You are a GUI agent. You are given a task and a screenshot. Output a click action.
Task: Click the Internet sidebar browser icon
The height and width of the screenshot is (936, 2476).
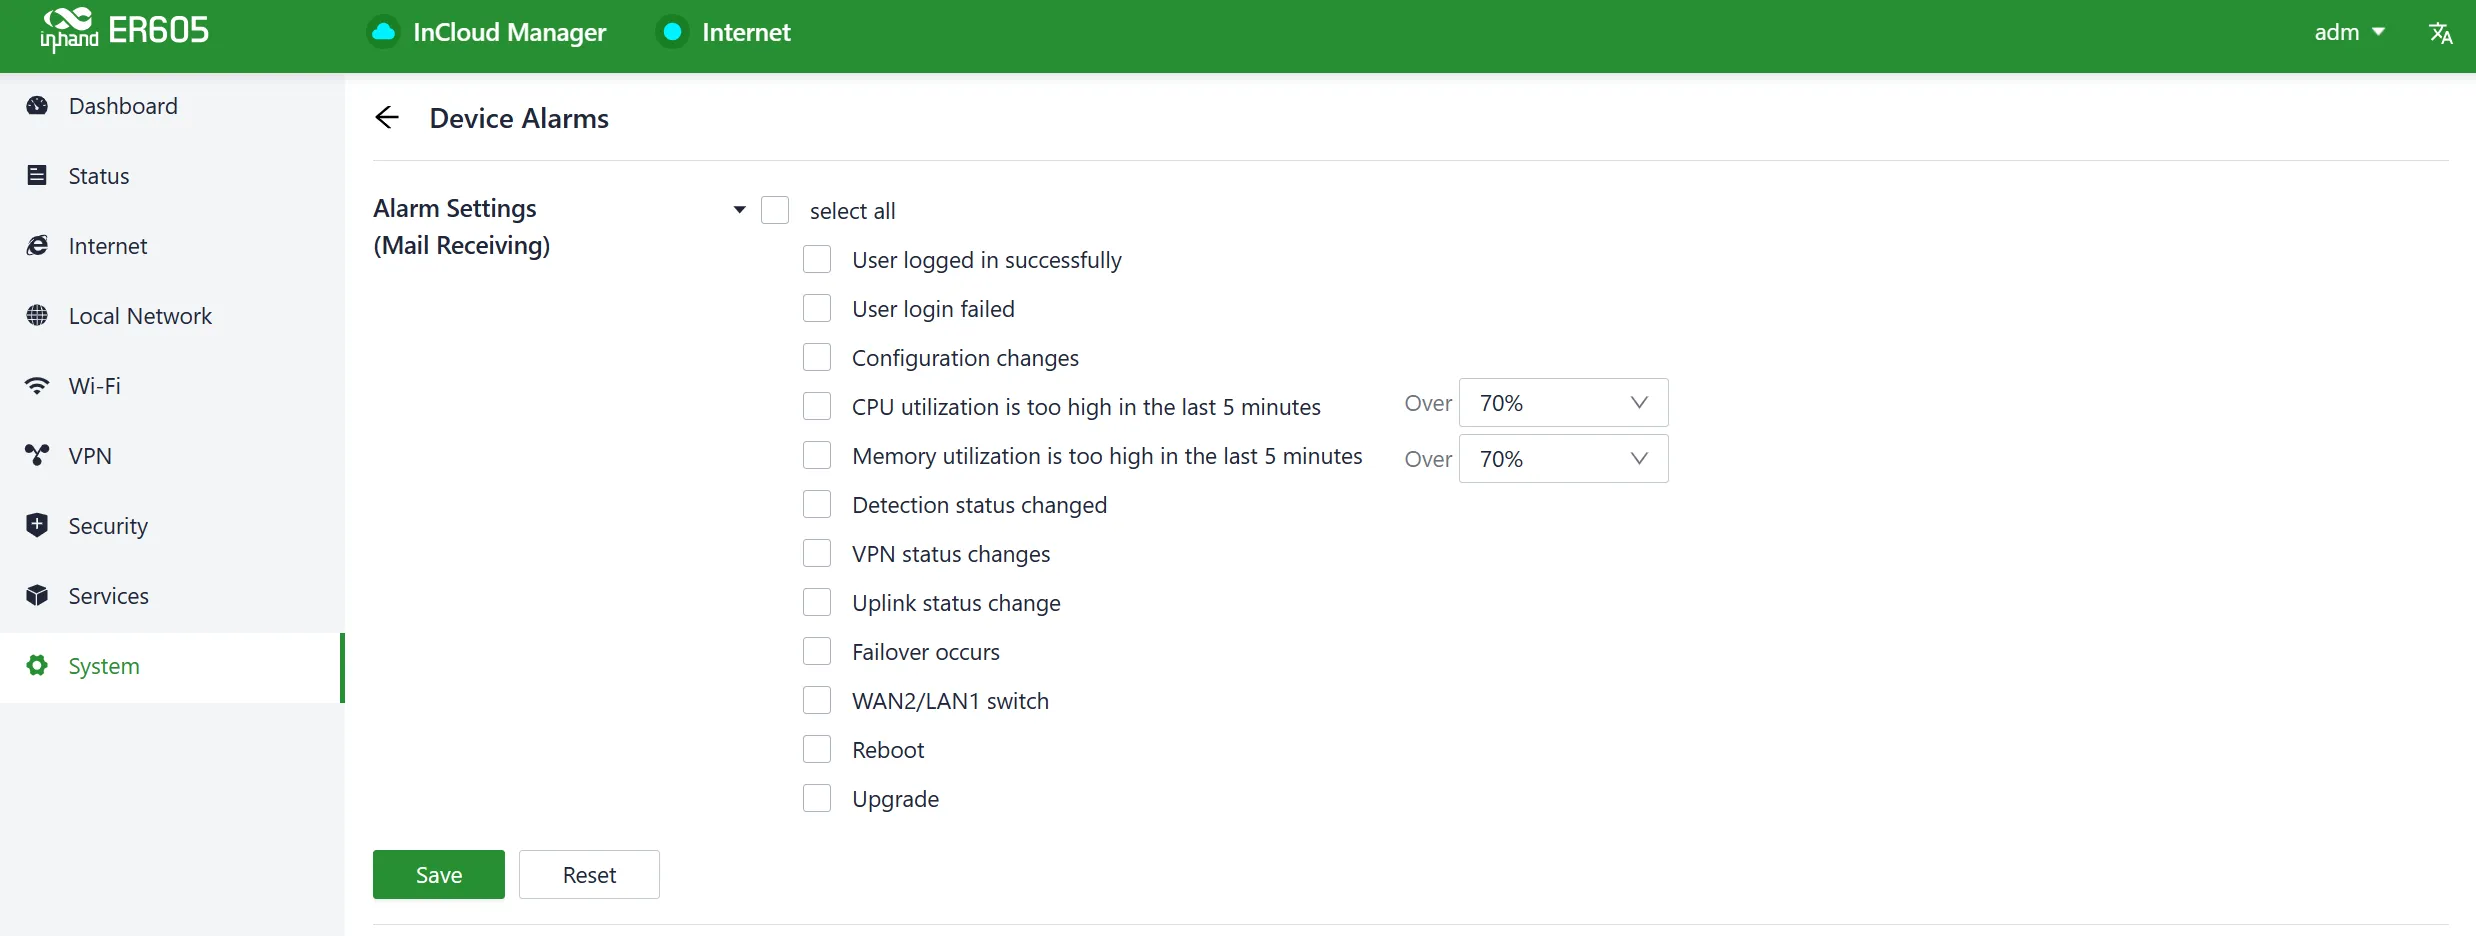click(37, 246)
